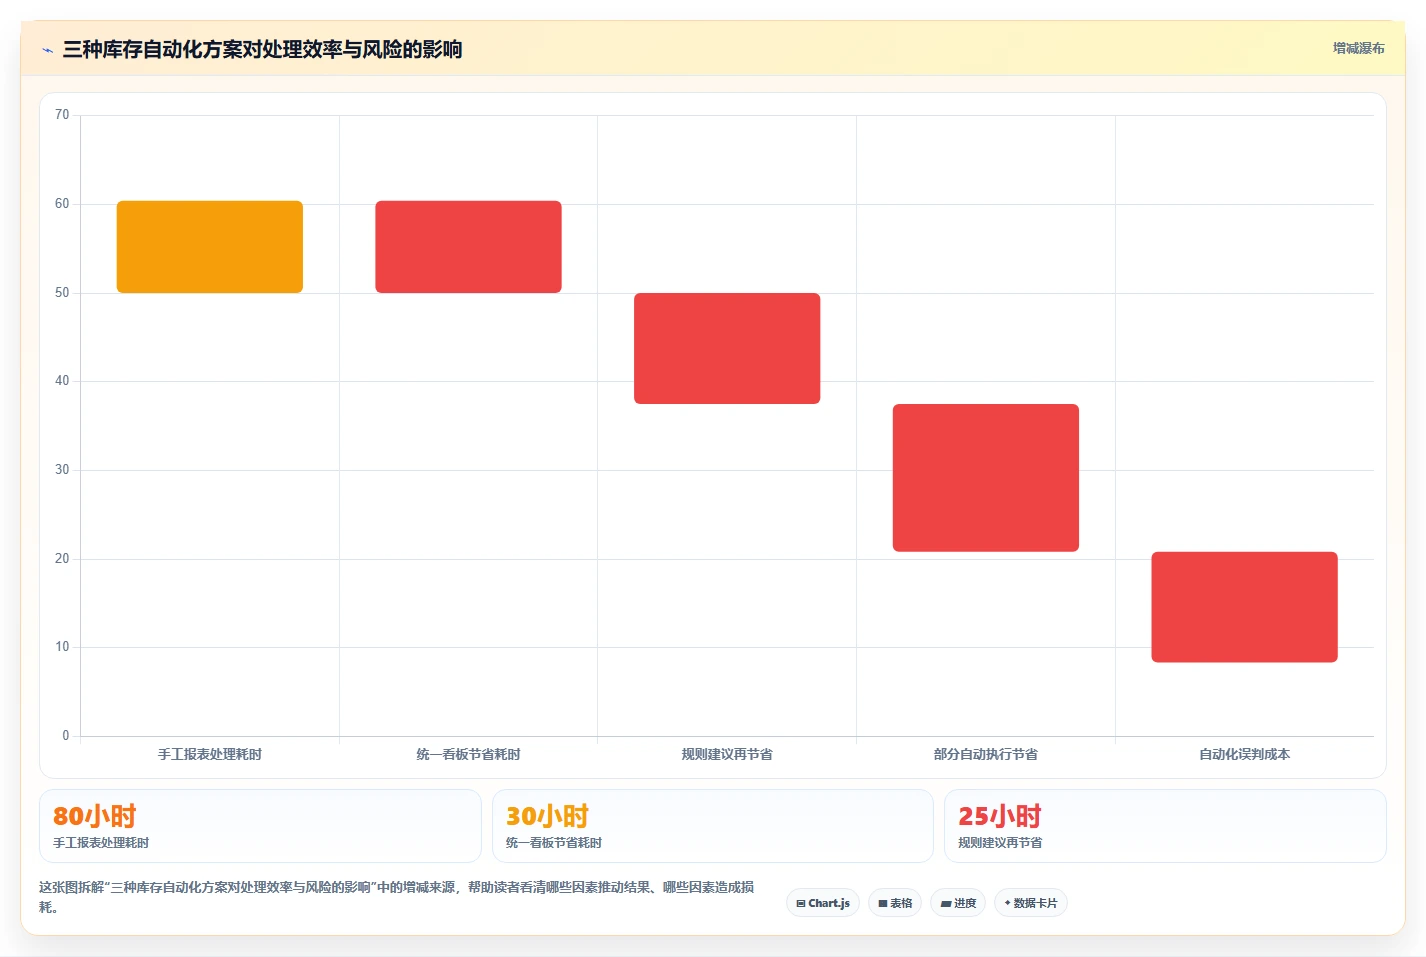The width and height of the screenshot is (1426, 957).
Task: Click y-axis value 20
Action: pos(62,559)
